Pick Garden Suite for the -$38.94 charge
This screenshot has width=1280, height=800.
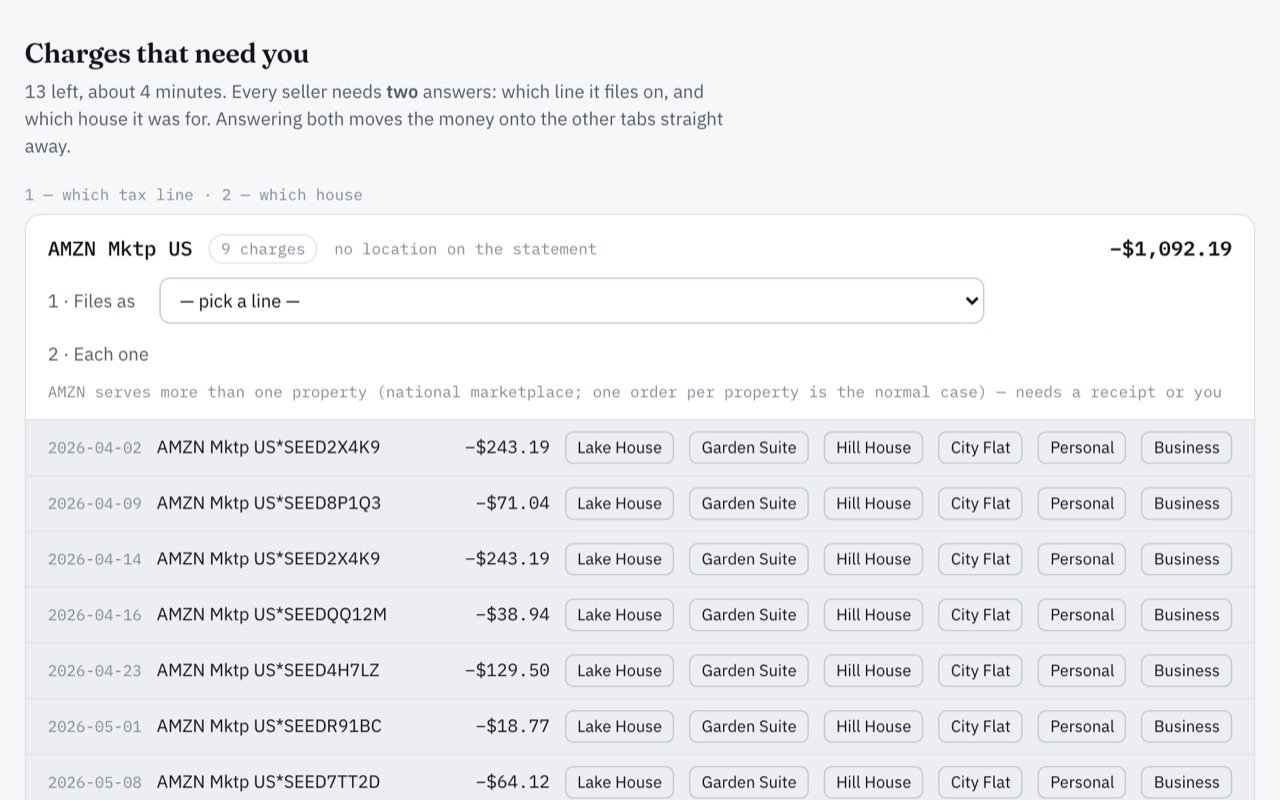coord(749,615)
